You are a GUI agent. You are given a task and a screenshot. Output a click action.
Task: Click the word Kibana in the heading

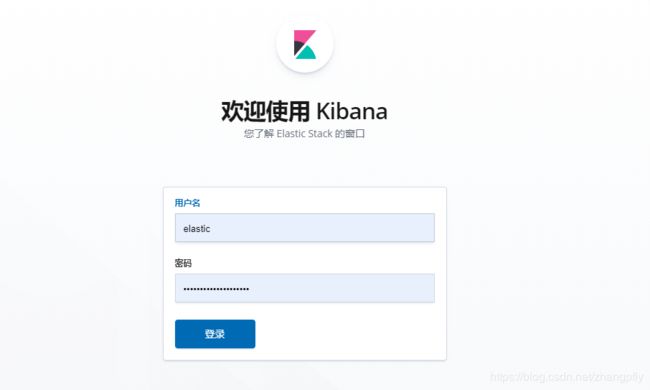(352, 111)
